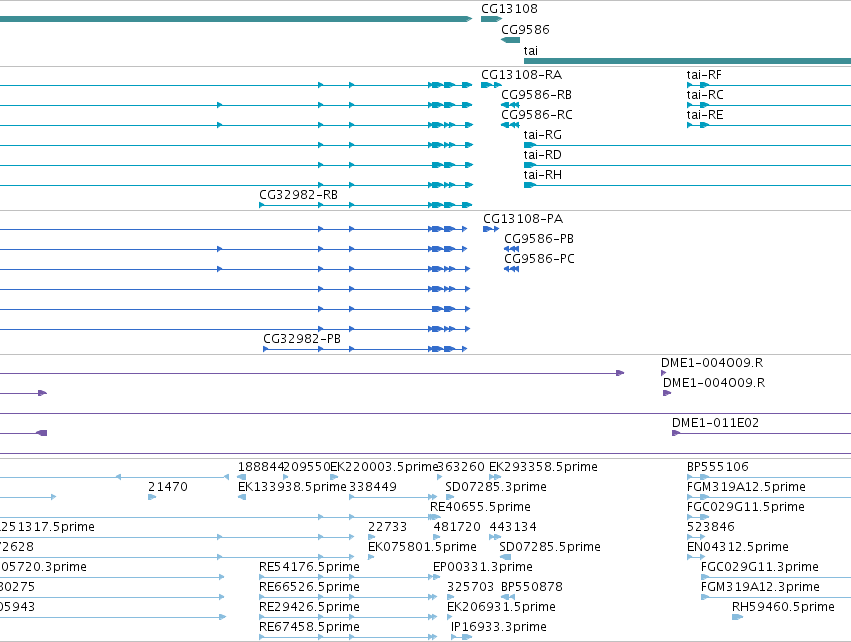Click the IP16933.3prime EST label
851x642 pixels.
tap(499, 627)
